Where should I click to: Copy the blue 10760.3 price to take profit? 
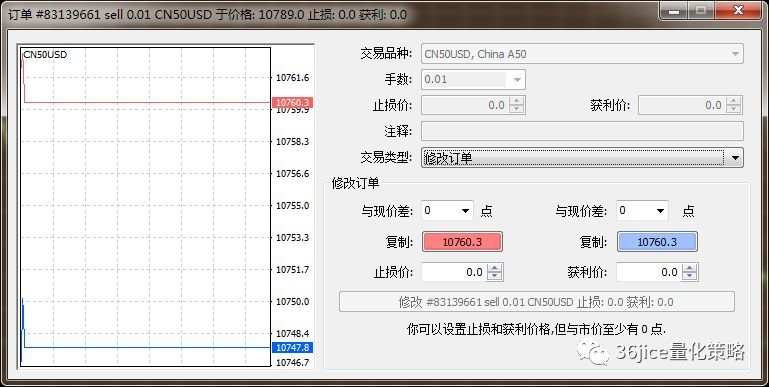click(657, 242)
